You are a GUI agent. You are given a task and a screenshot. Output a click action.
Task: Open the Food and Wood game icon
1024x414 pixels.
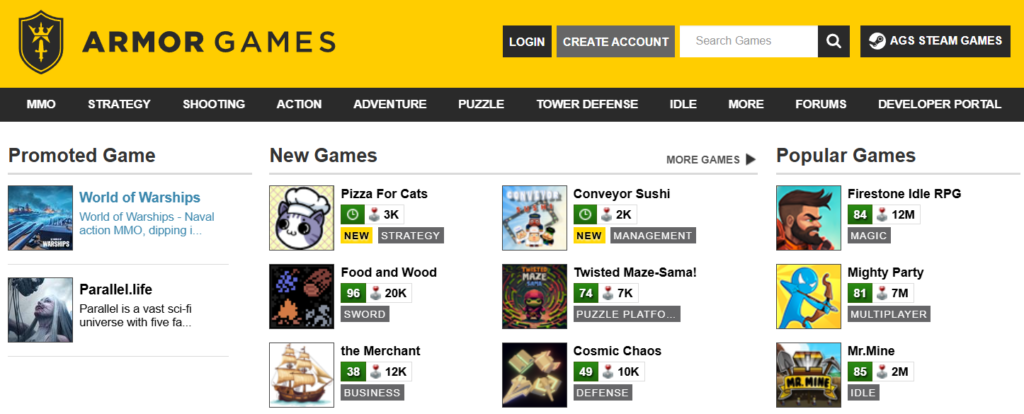click(301, 296)
